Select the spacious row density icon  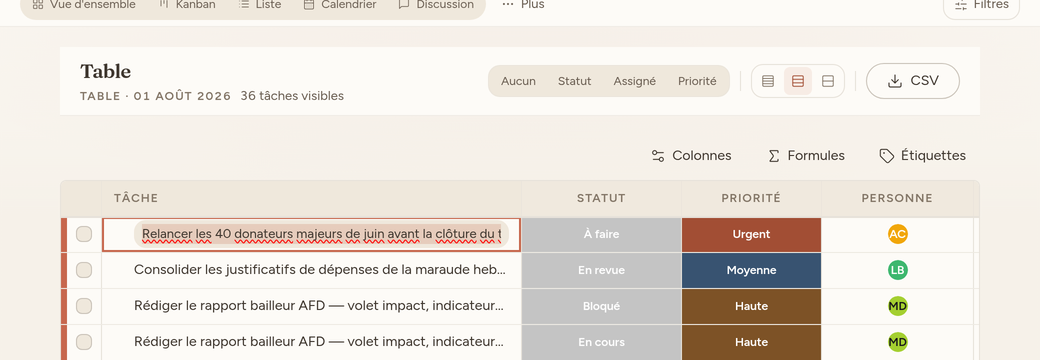[828, 82]
